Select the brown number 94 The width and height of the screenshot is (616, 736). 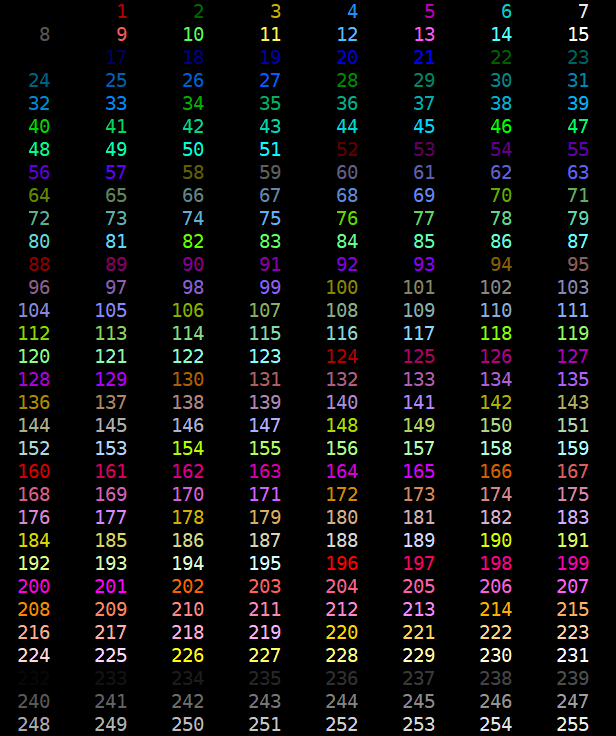tap(501, 264)
